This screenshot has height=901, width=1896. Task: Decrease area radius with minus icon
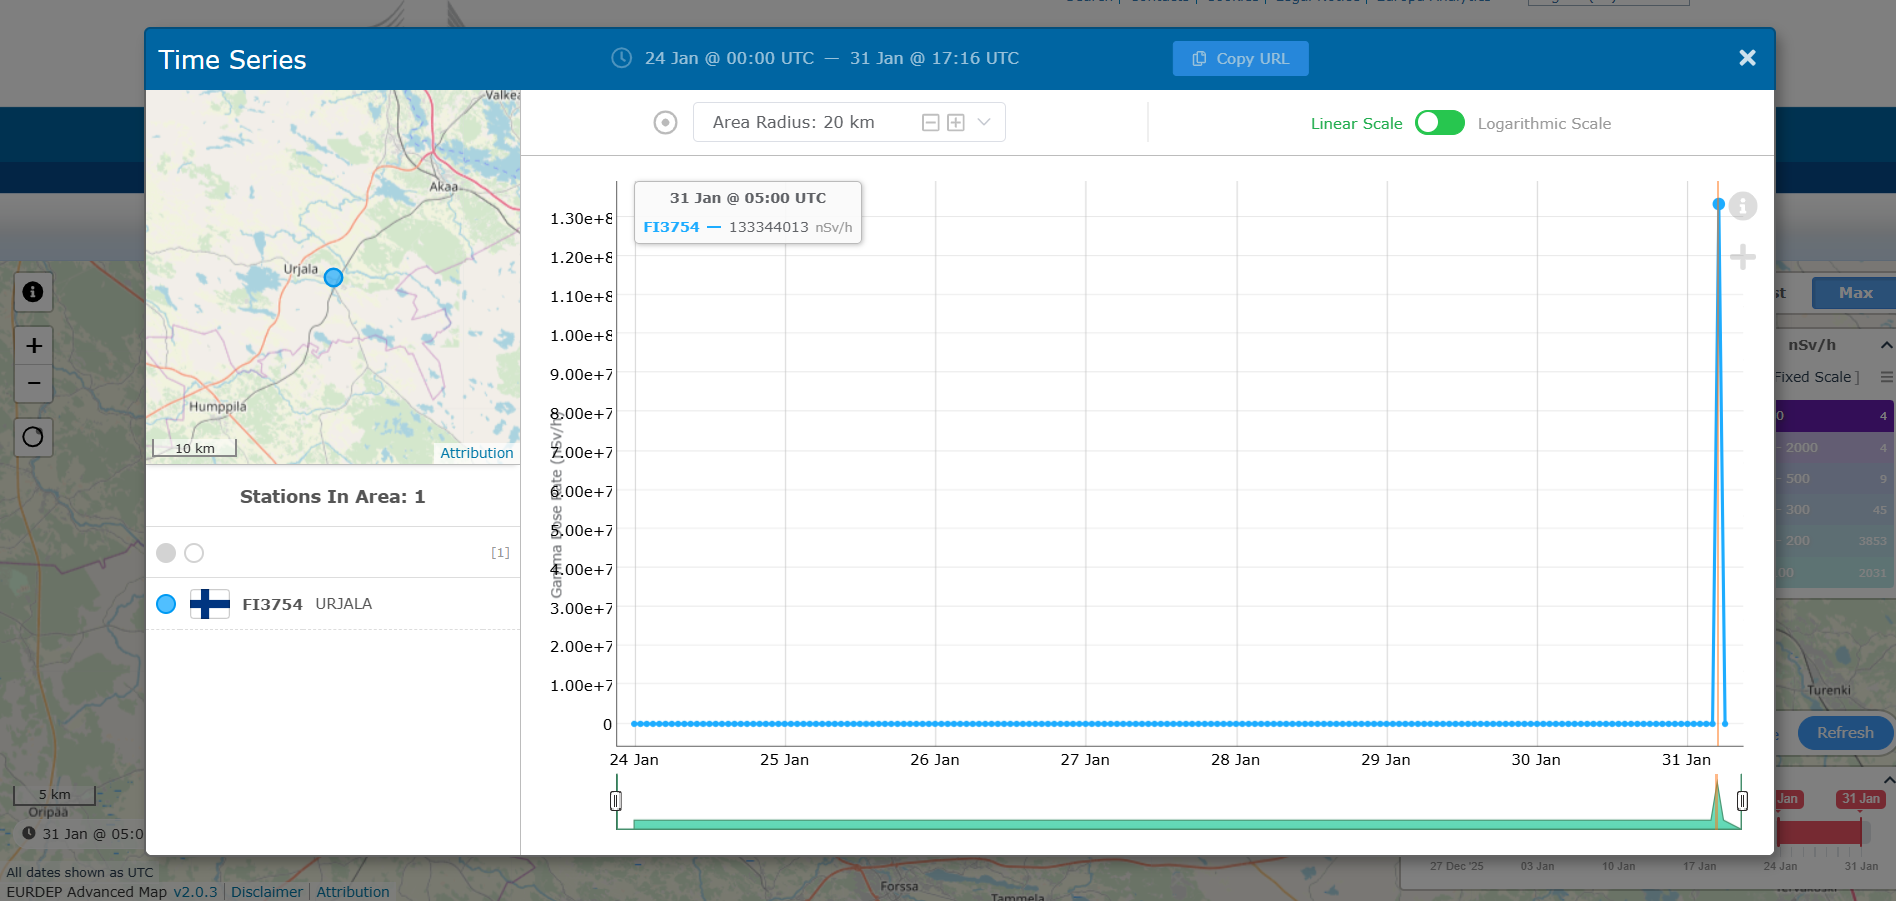point(930,122)
